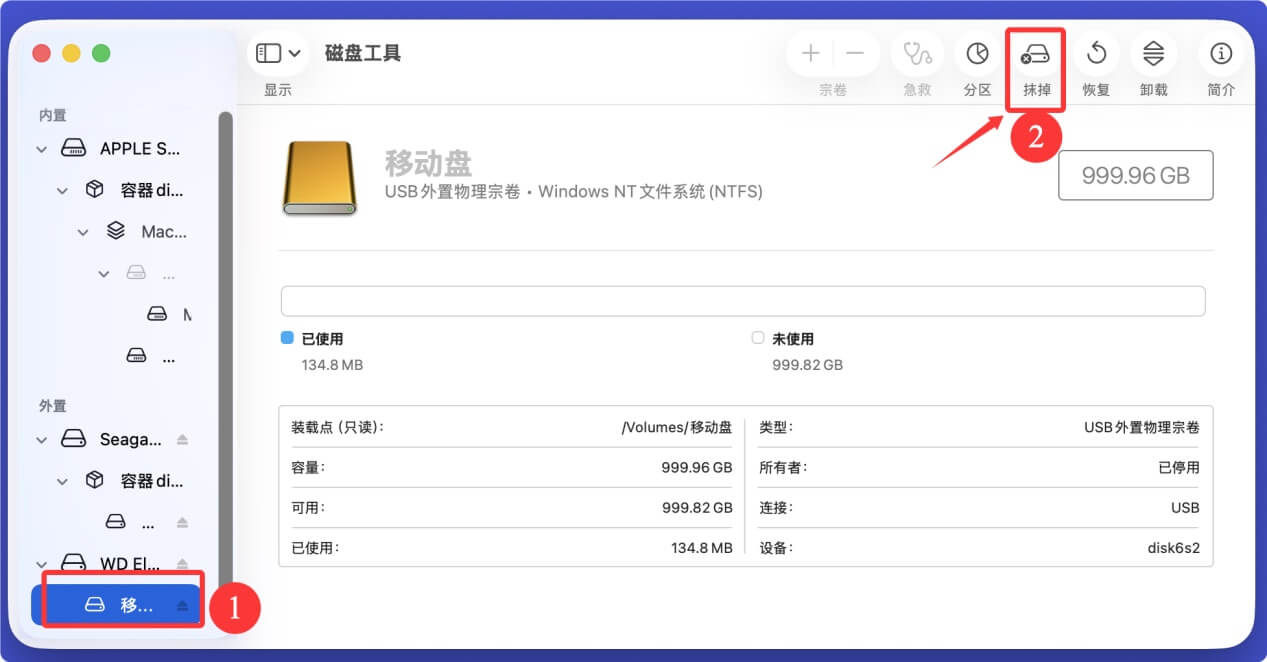Click the 卸载 (Unmount) toolbar icon

tap(1154, 54)
